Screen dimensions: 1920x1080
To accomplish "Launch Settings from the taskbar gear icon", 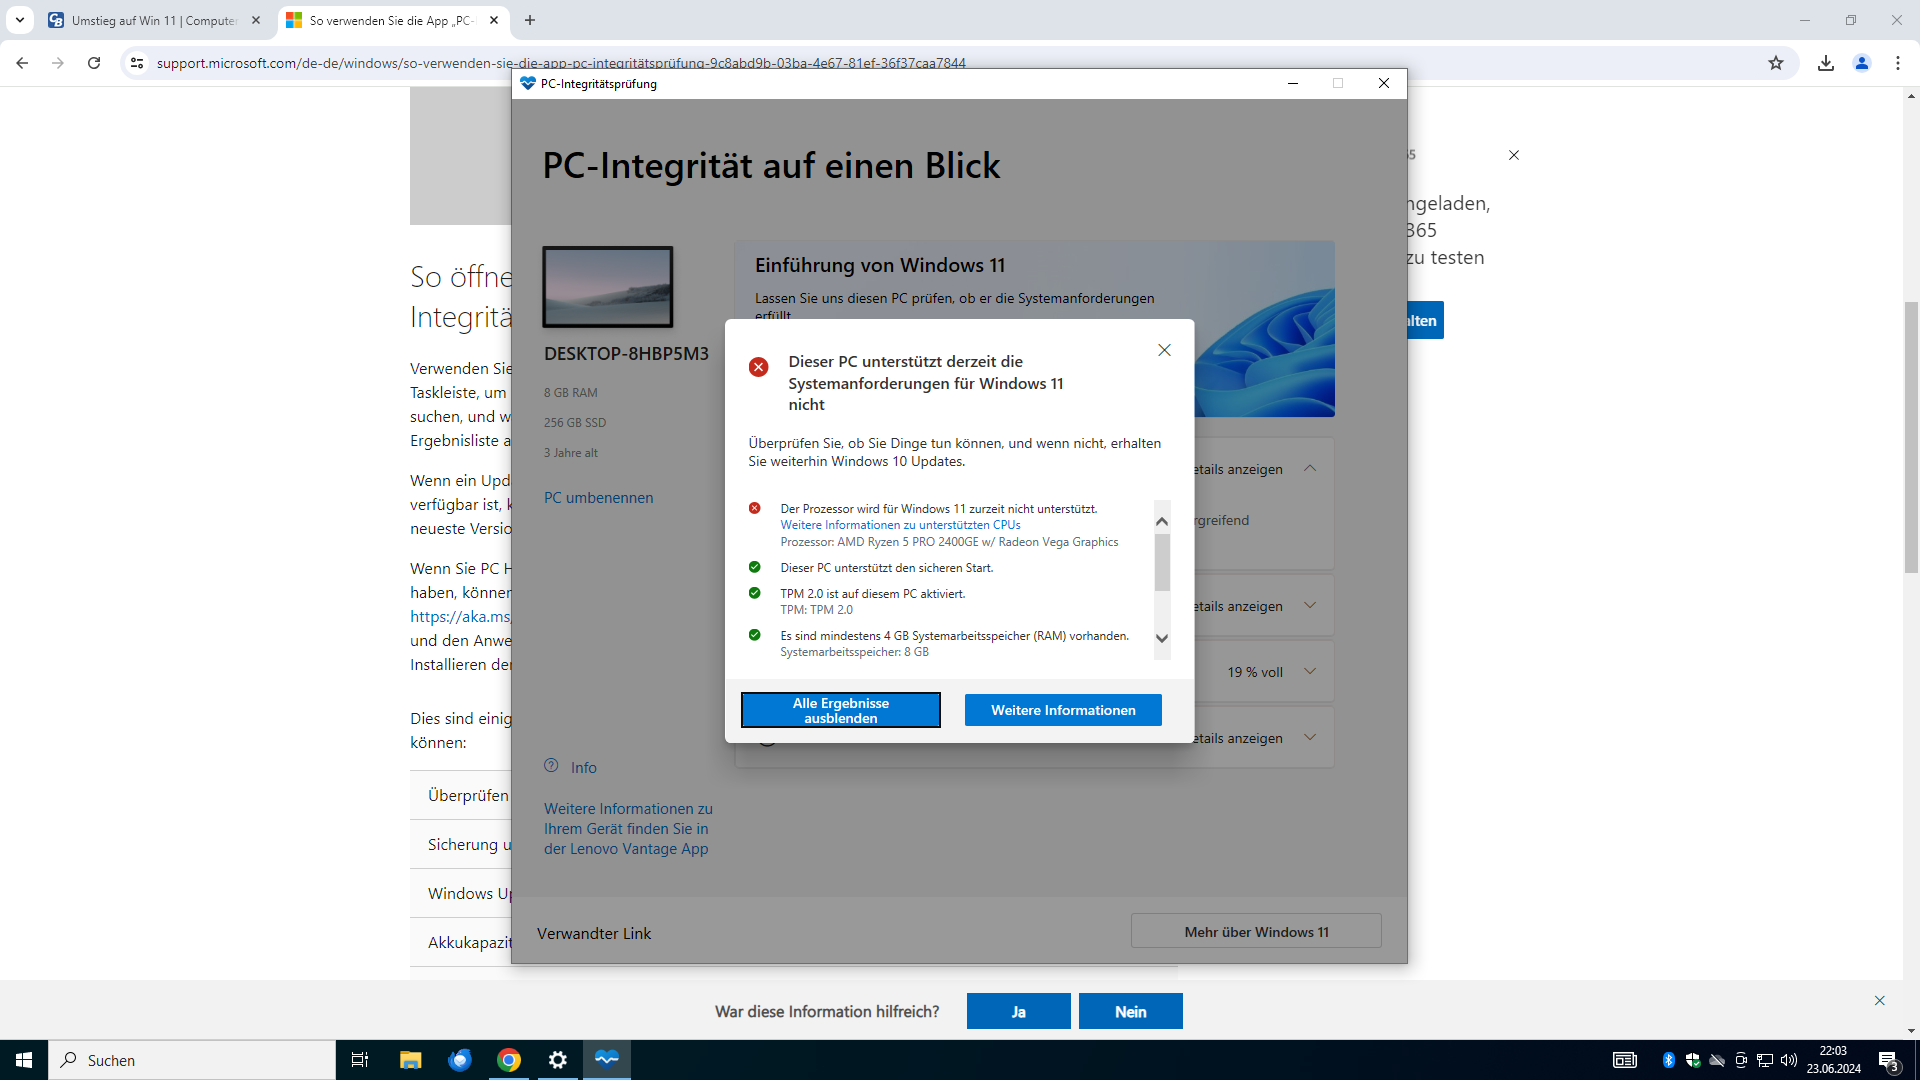I will (557, 1059).
